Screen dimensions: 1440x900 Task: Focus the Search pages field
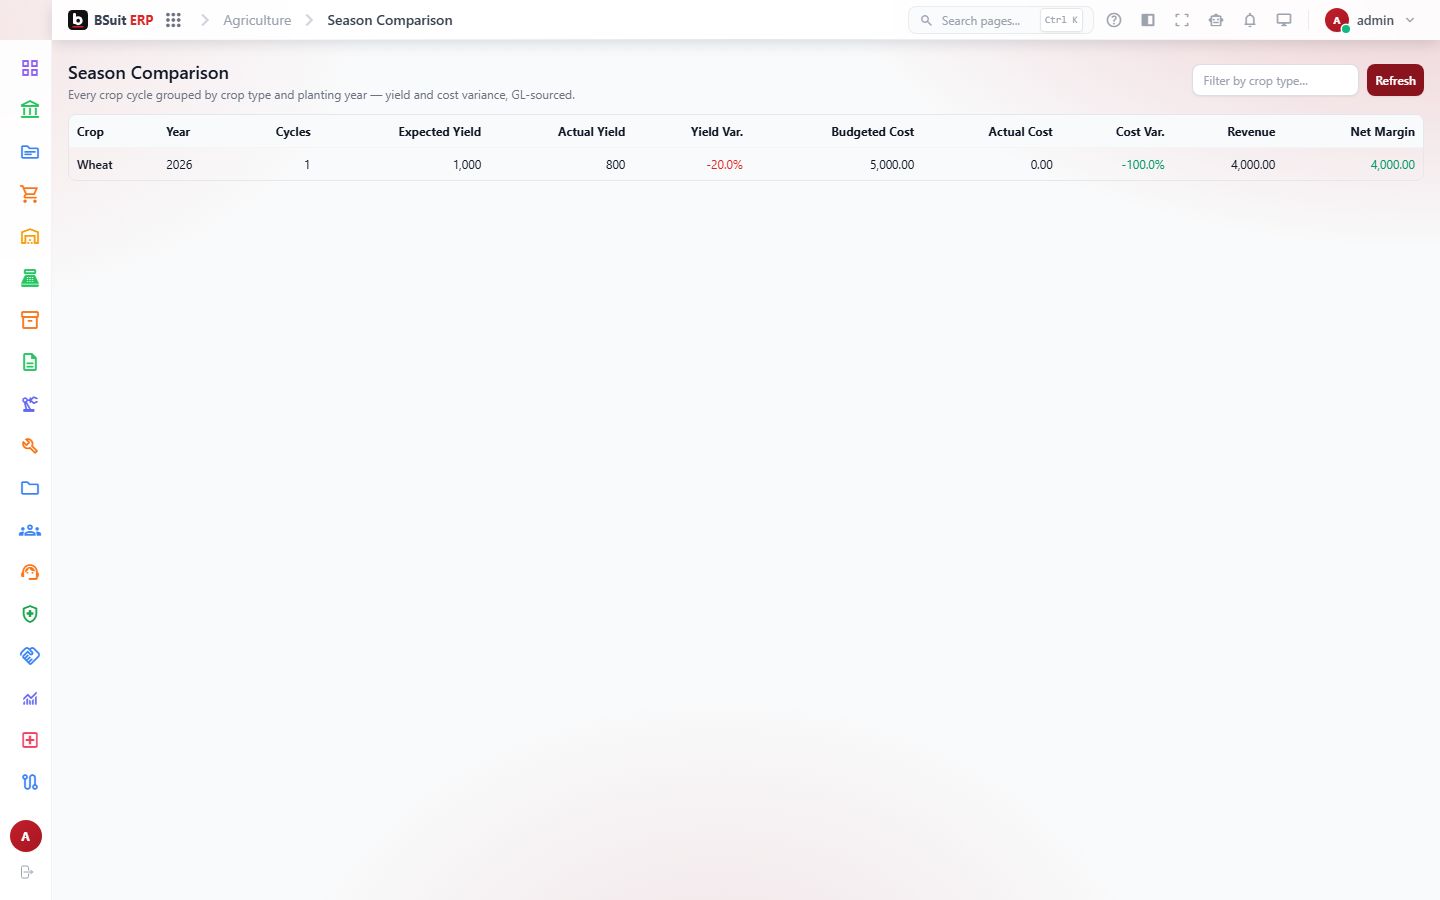point(1000,20)
